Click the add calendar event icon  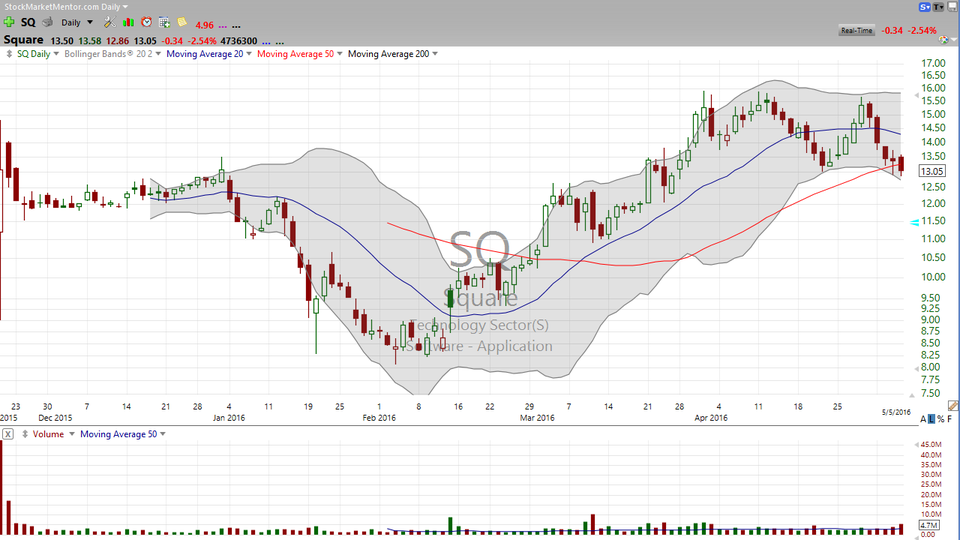(164, 22)
